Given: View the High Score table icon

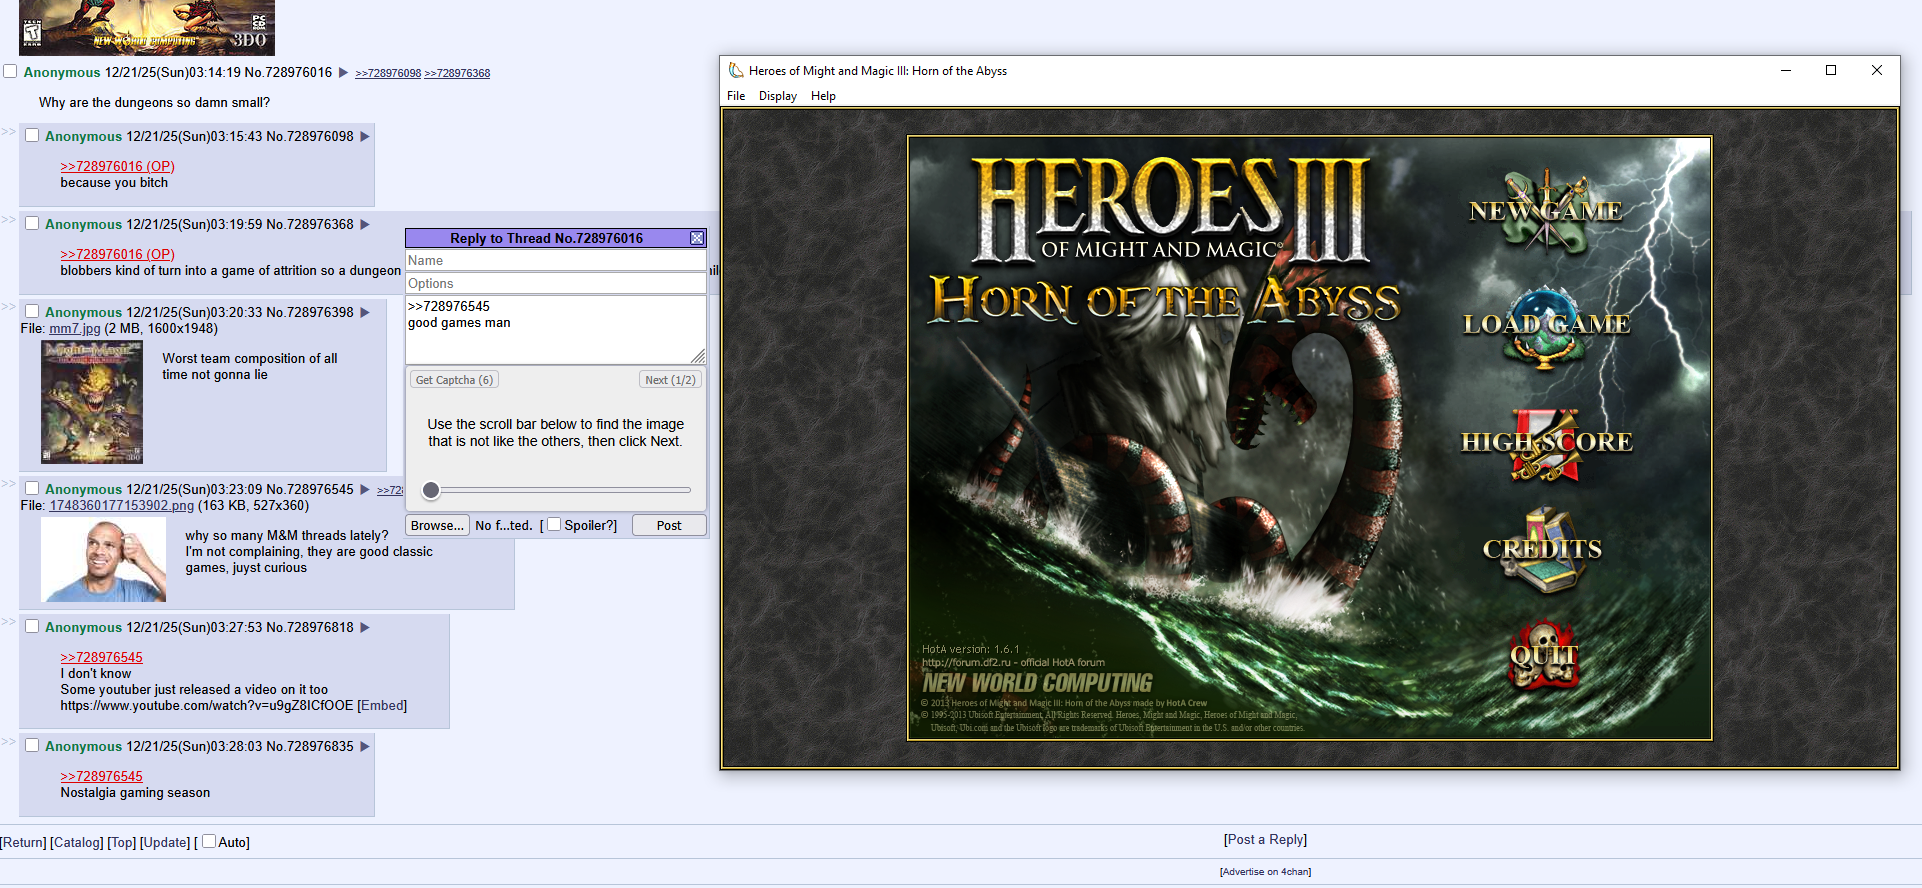Looking at the screenshot, I should [x=1546, y=443].
